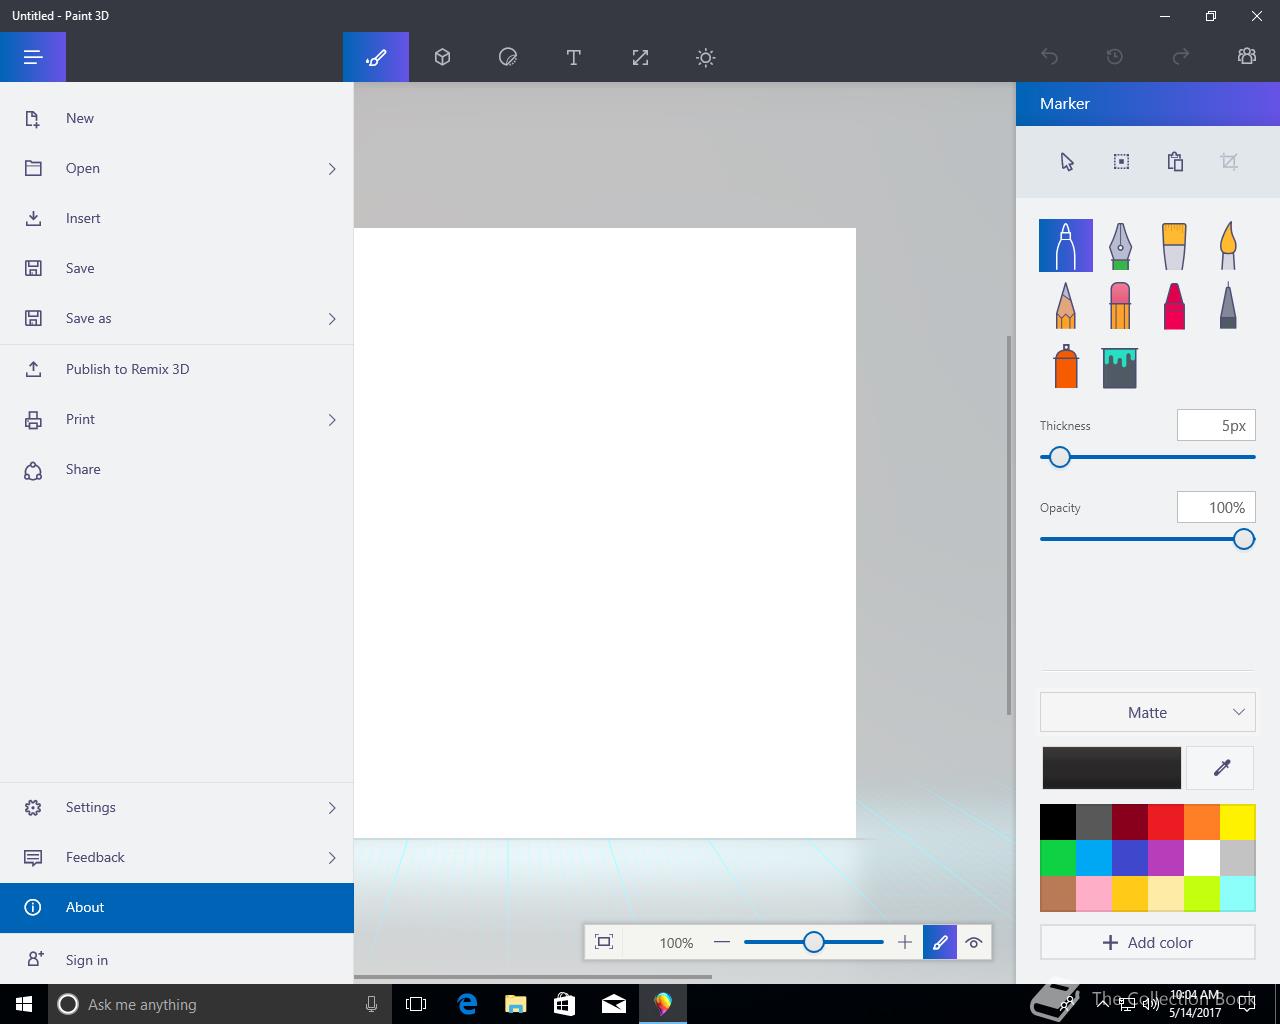
Task: Open the Effects sun tab
Action: pos(706,57)
